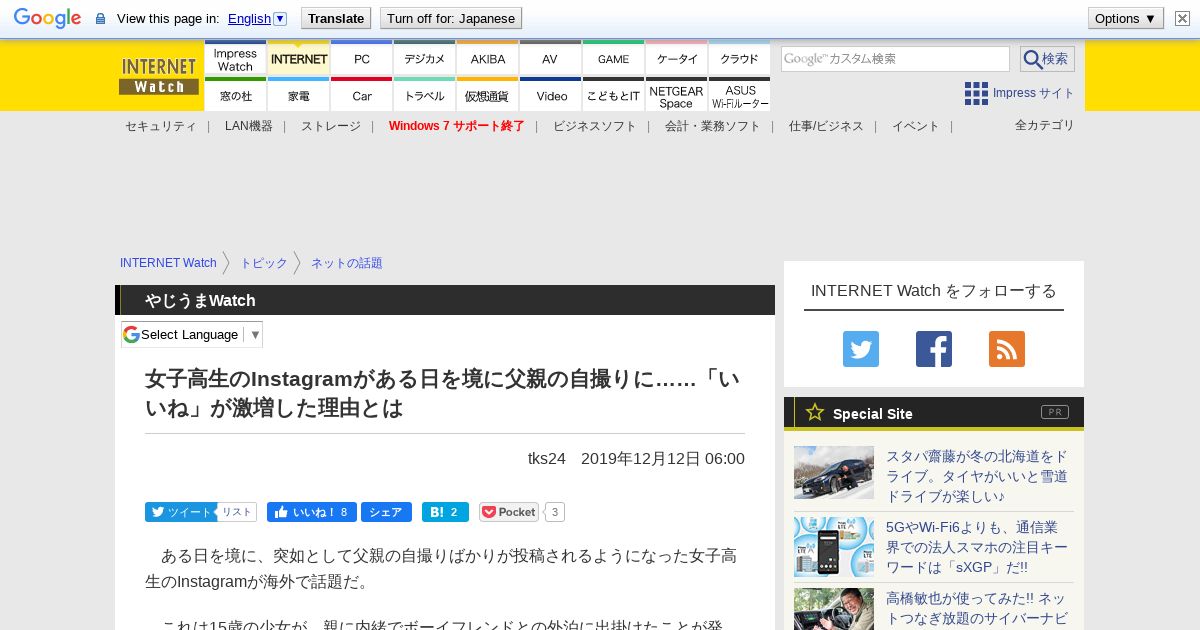Open the RSS feed icon

[1007, 349]
